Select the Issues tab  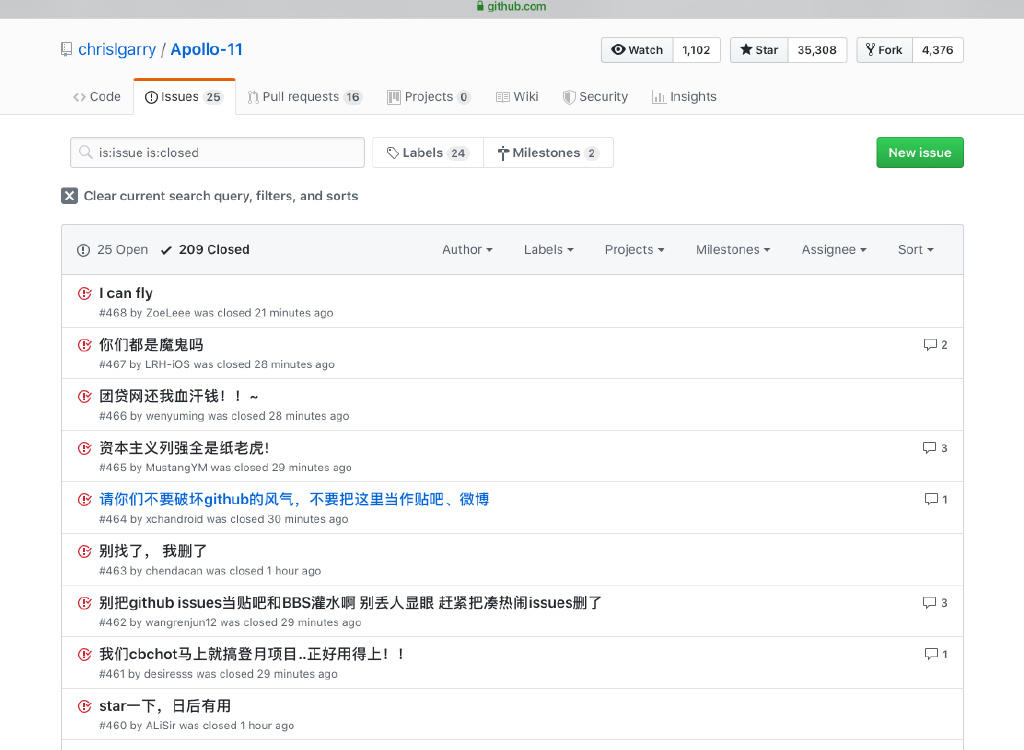pyautogui.click(x=184, y=97)
